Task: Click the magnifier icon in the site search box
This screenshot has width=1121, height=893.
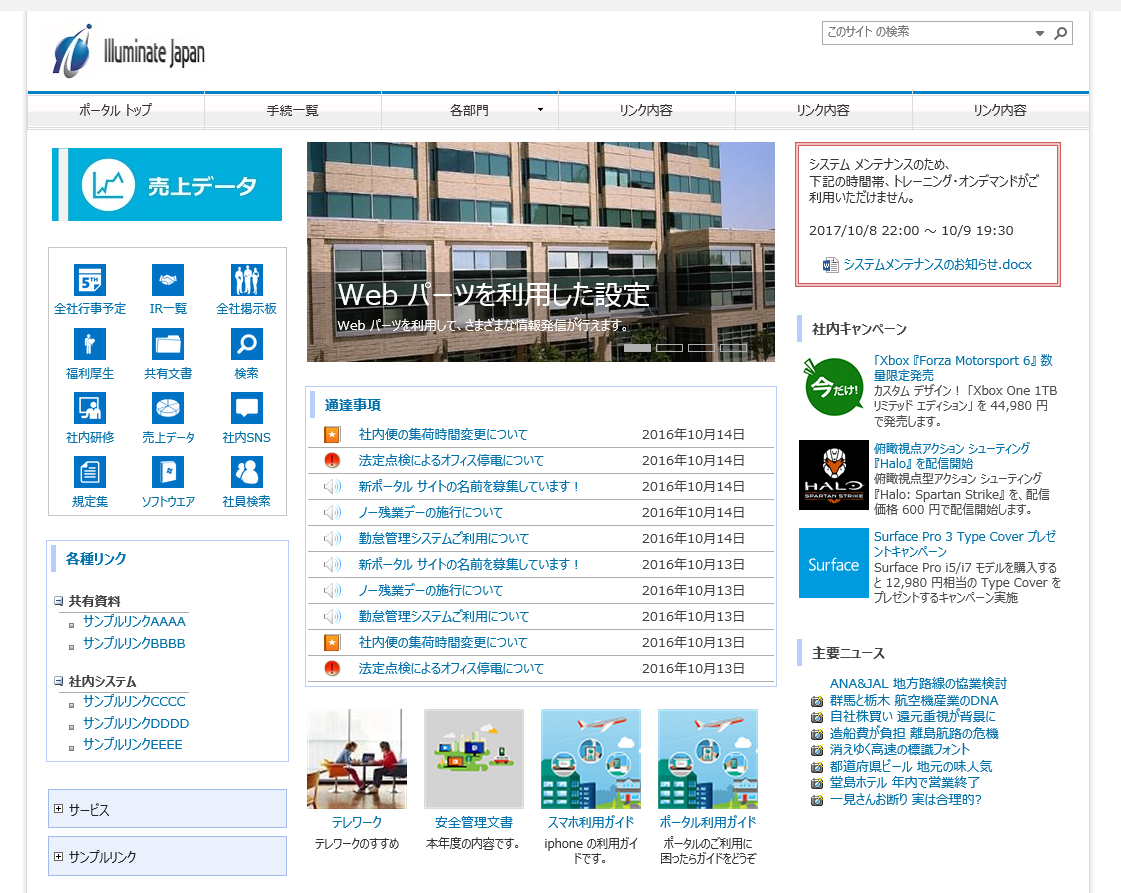Action: pos(1061,33)
